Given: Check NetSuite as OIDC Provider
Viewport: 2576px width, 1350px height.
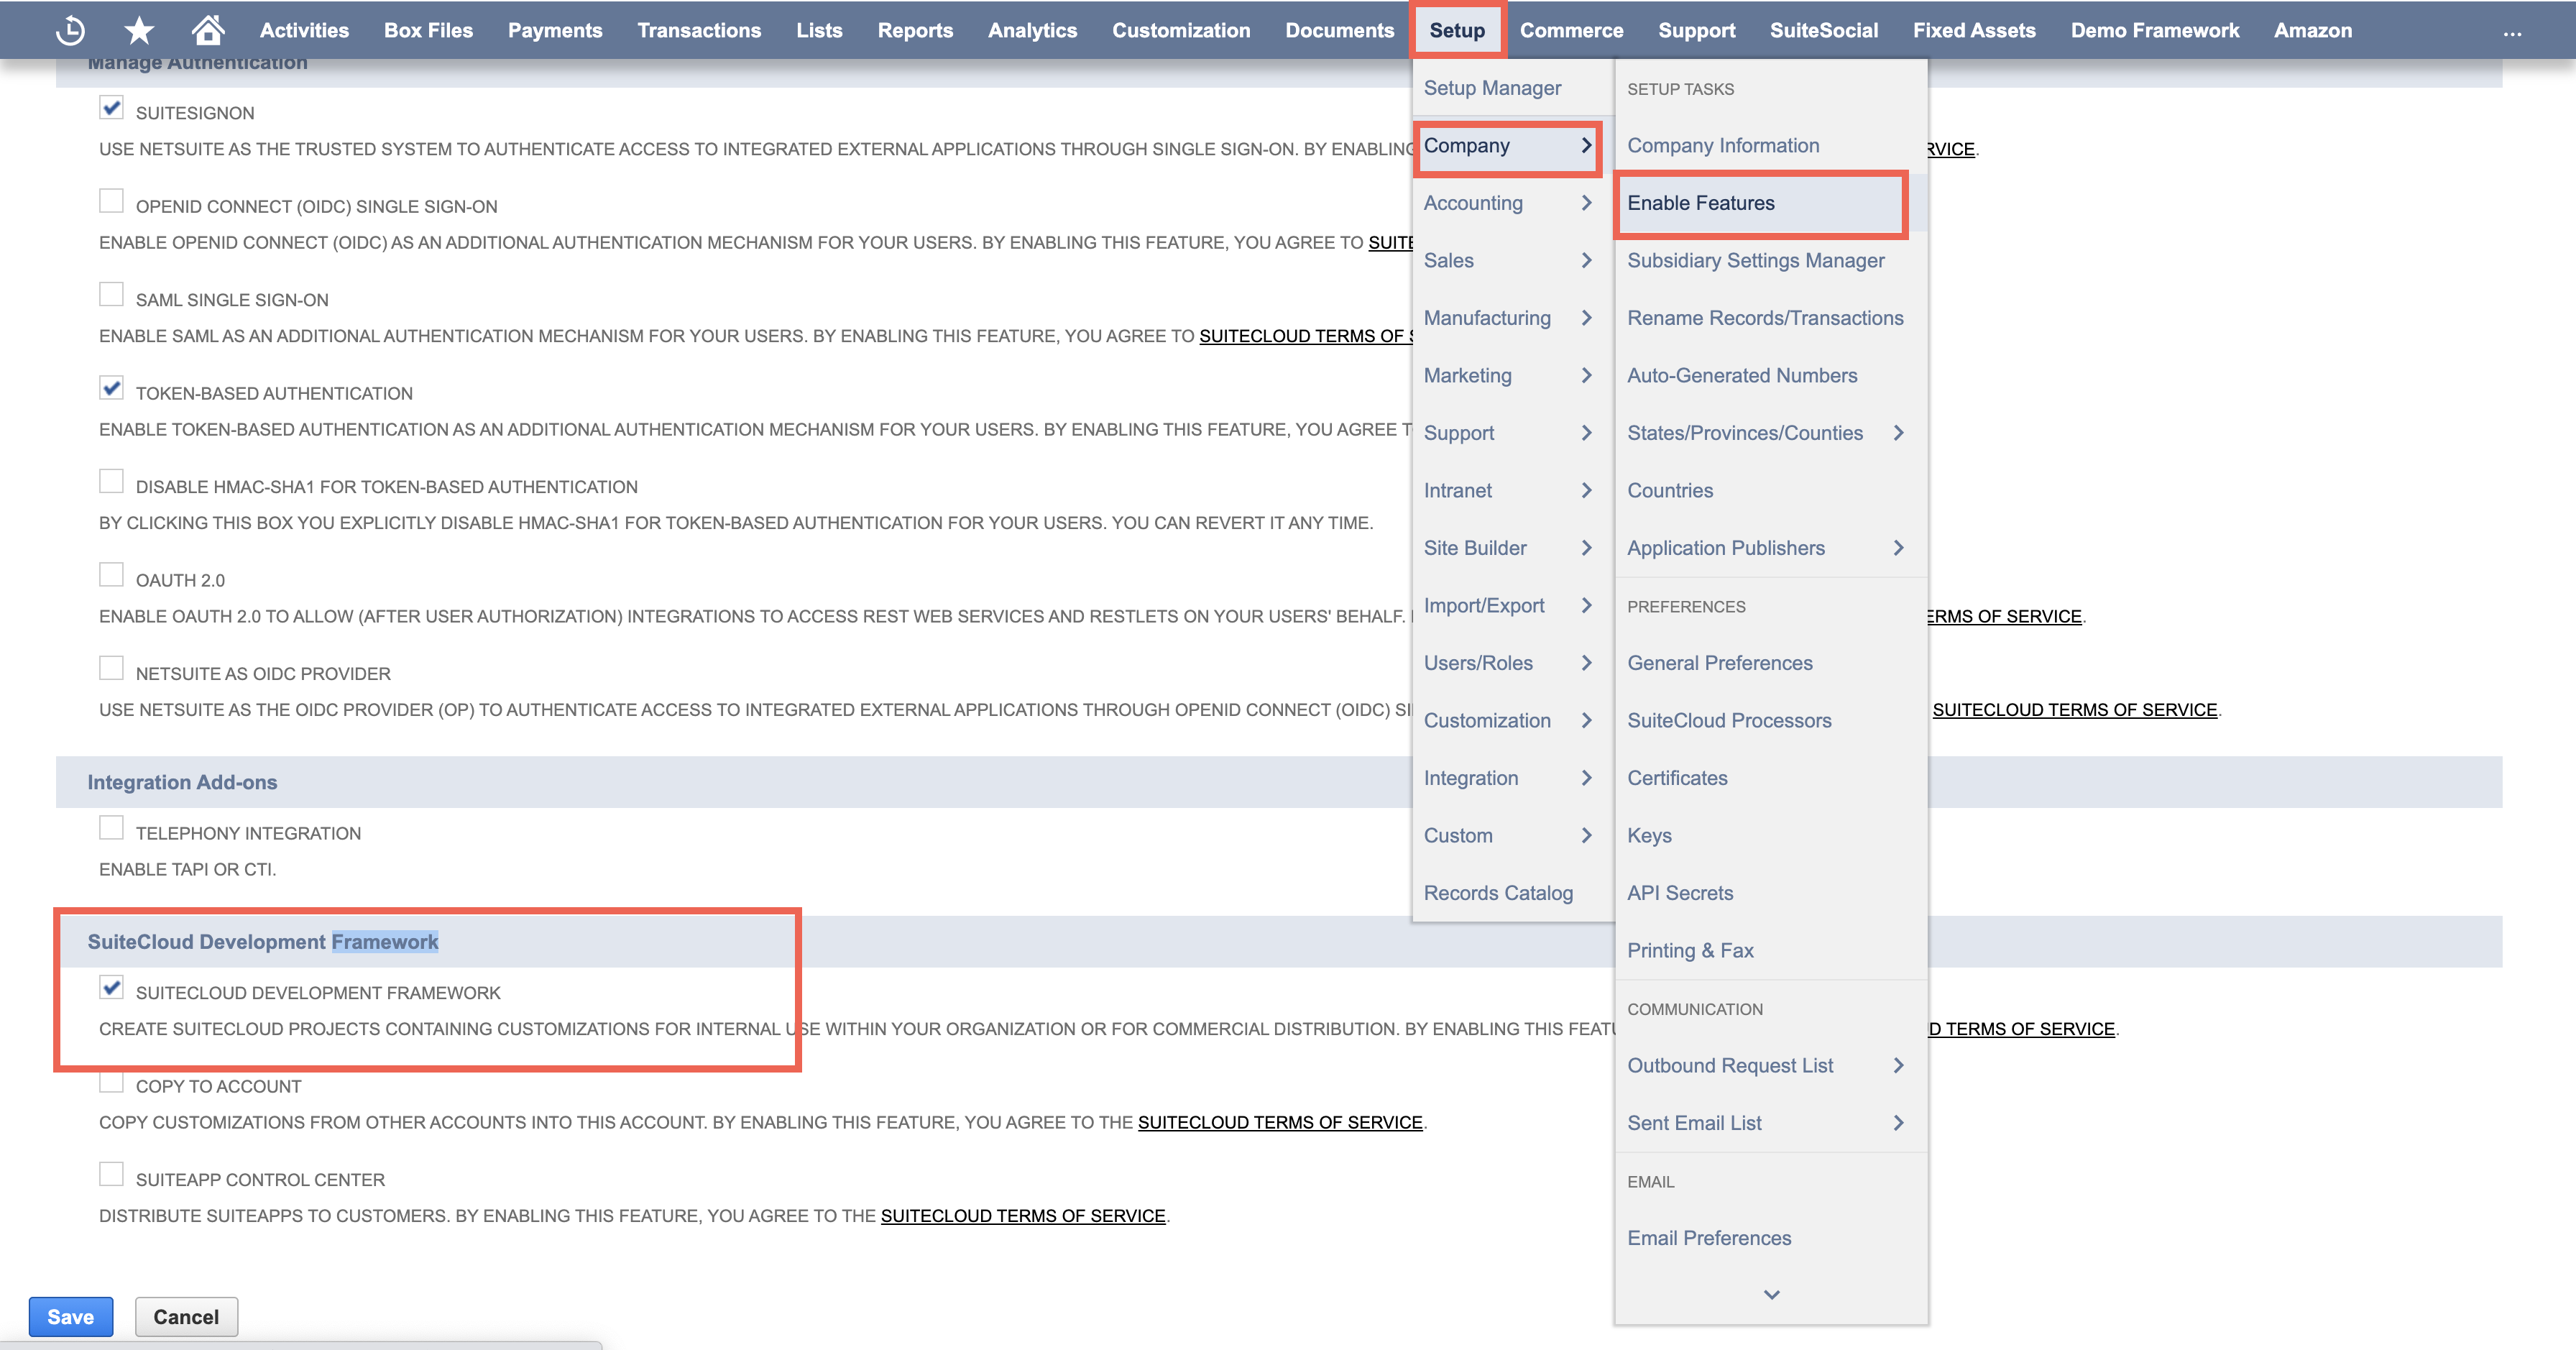Looking at the screenshot, I should (111, 668).
